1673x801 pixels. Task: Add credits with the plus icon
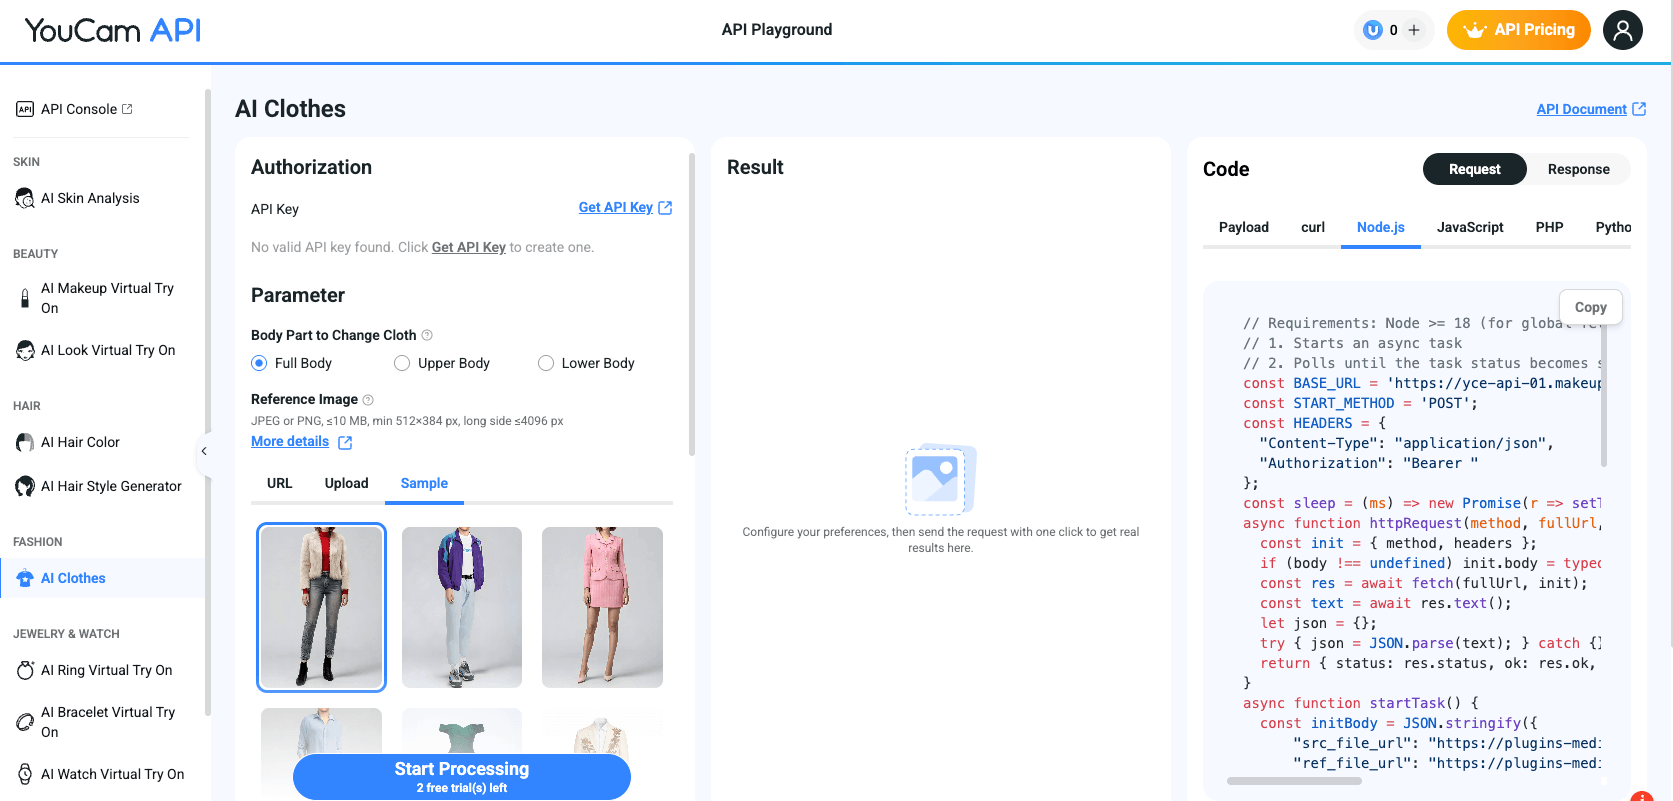coord(1414,30)
